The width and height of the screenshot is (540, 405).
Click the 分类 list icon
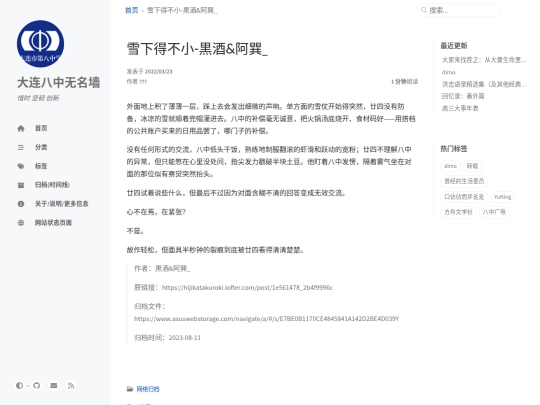pyautogui.click(x=21, y=147)
